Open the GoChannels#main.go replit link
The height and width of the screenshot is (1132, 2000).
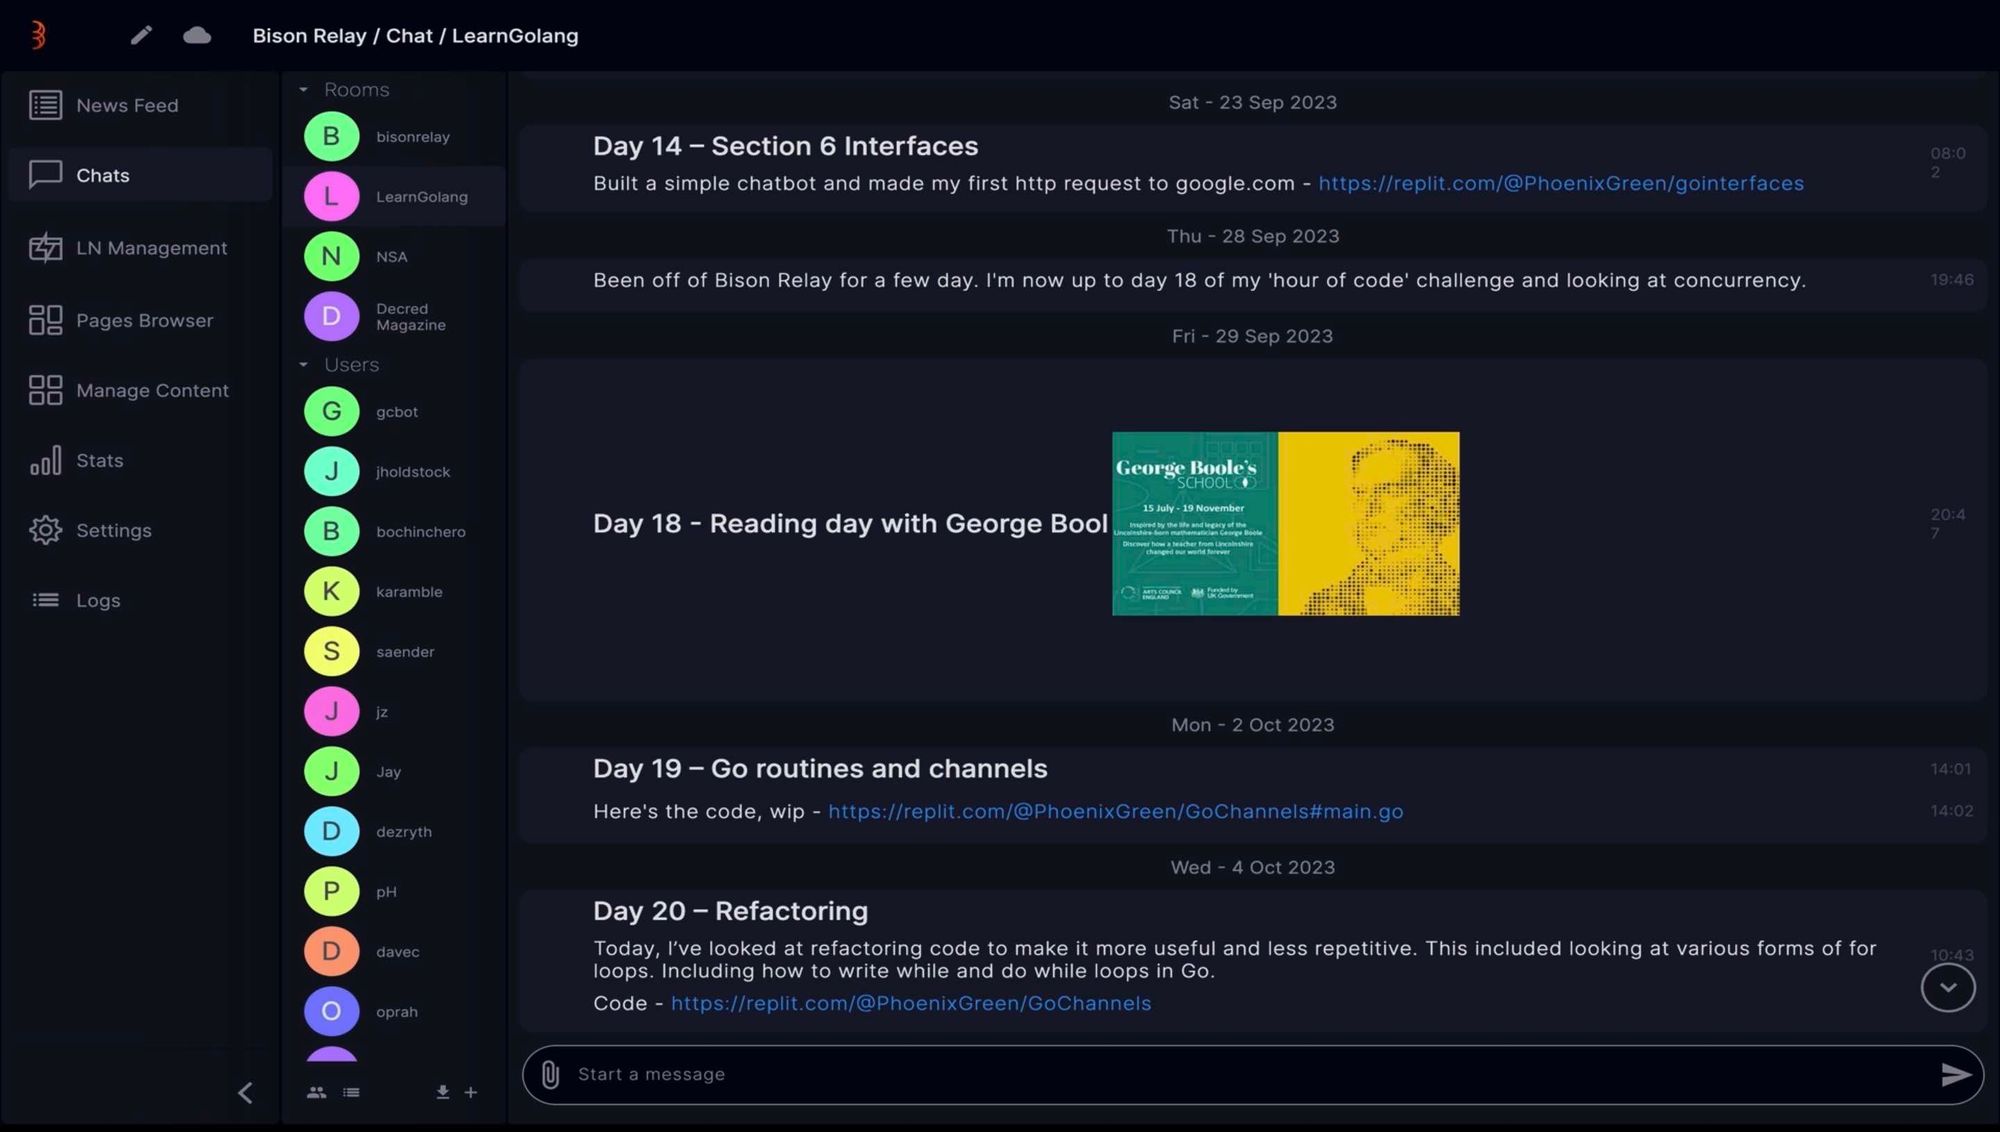click(1115, 811)
